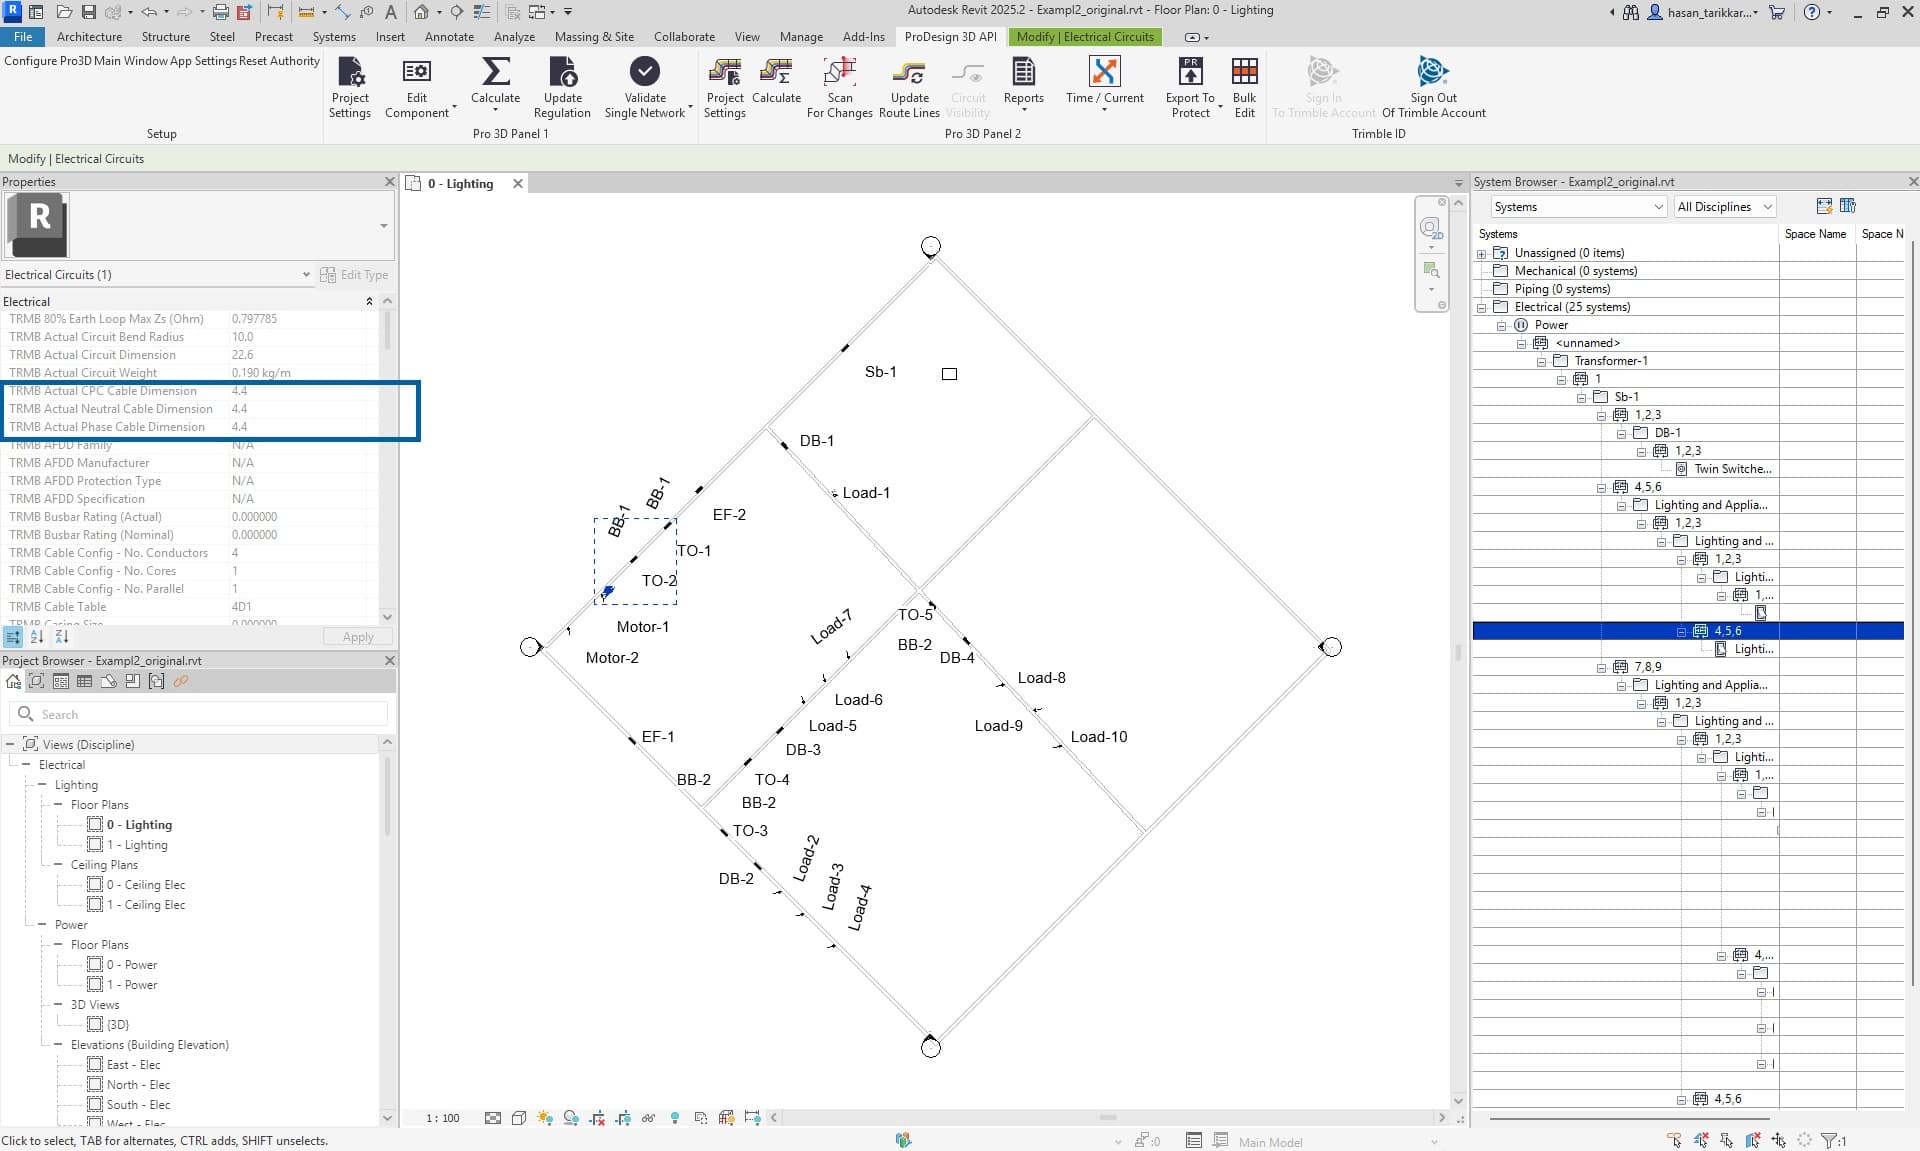
Task: Click Scan For Changes icon
Action: [839, 73]
